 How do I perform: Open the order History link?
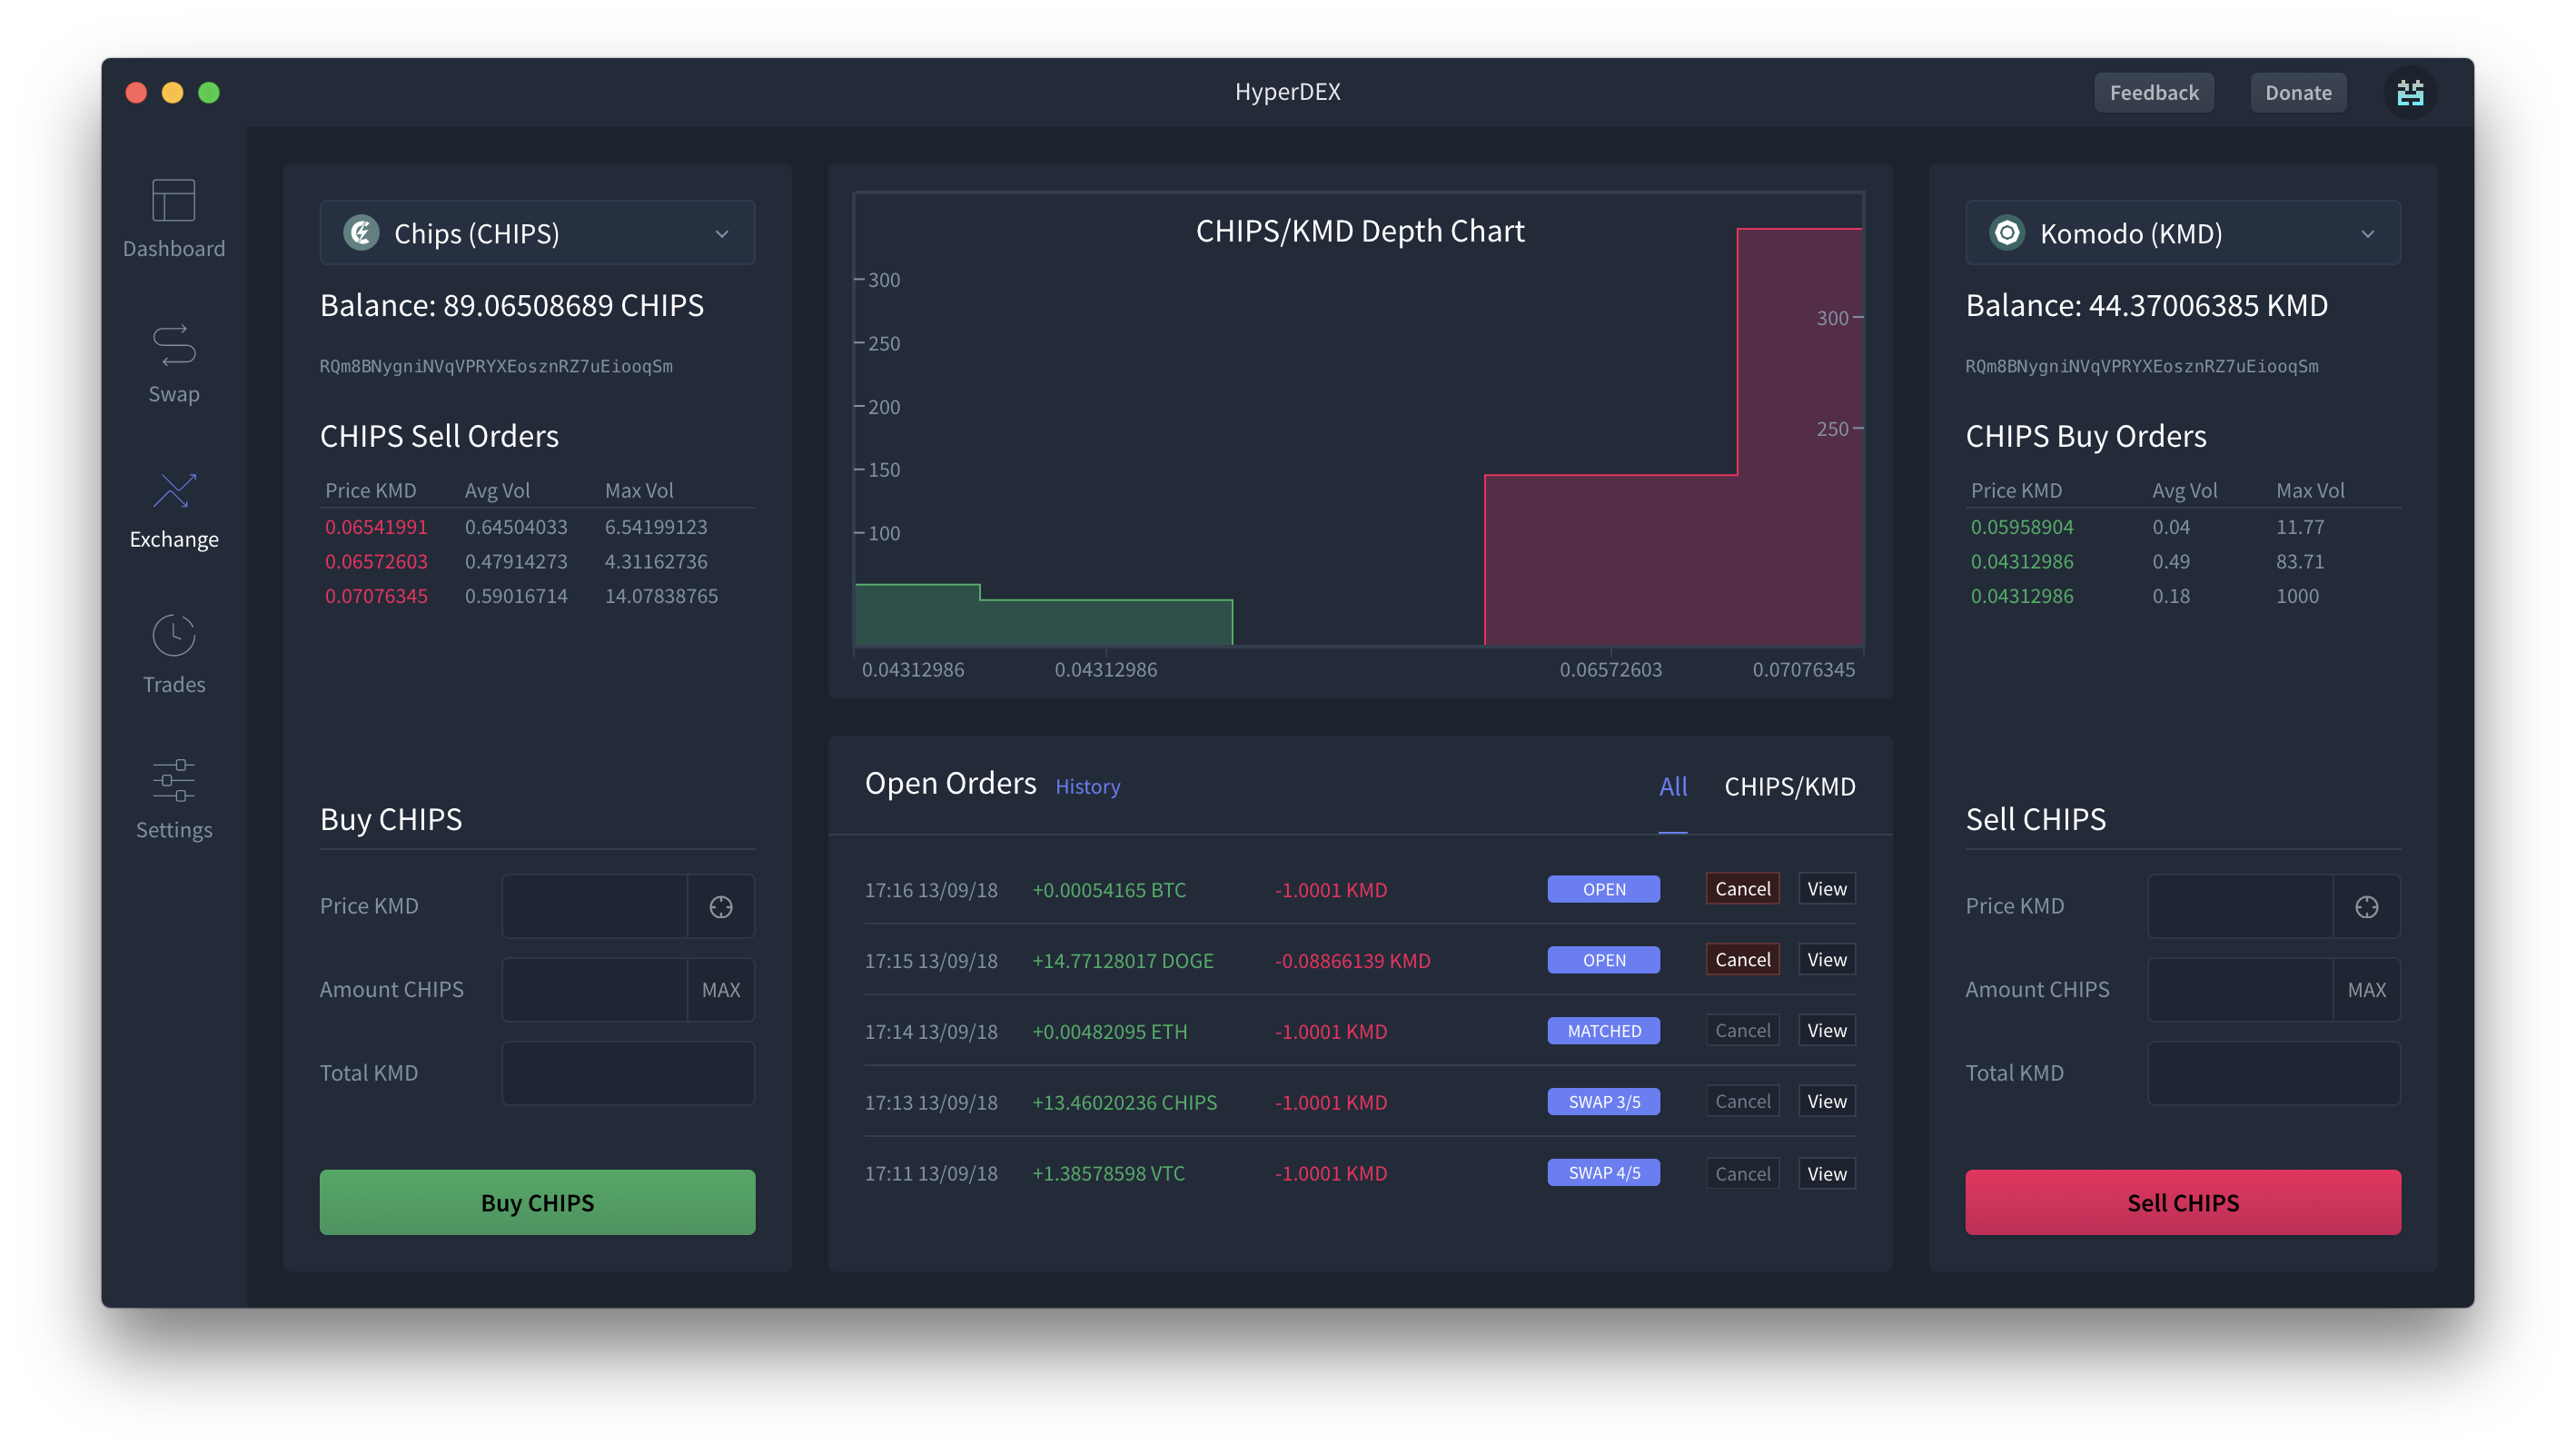point(1087,787)
